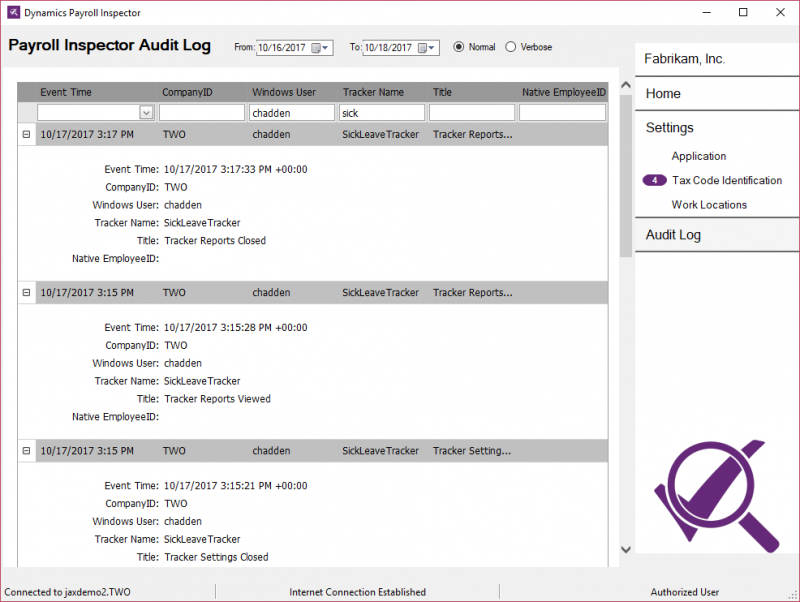
Task: Click the Authorized User status text
Action: [x=685, y=592]
